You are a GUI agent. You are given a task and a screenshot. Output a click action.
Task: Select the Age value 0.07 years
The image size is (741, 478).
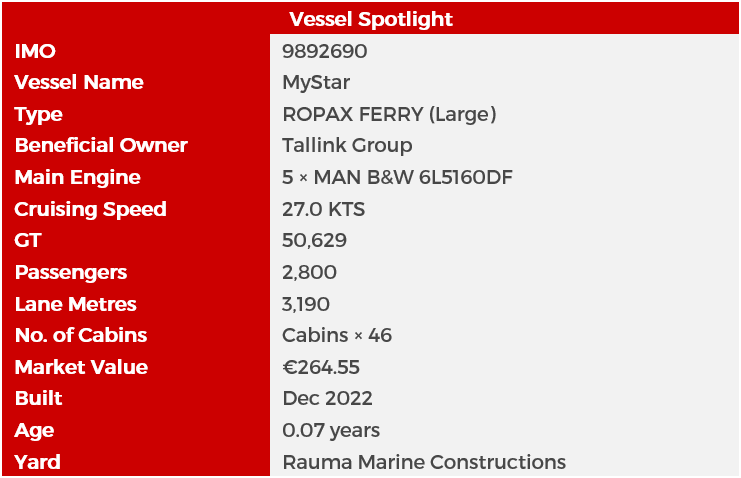point(331,430)
